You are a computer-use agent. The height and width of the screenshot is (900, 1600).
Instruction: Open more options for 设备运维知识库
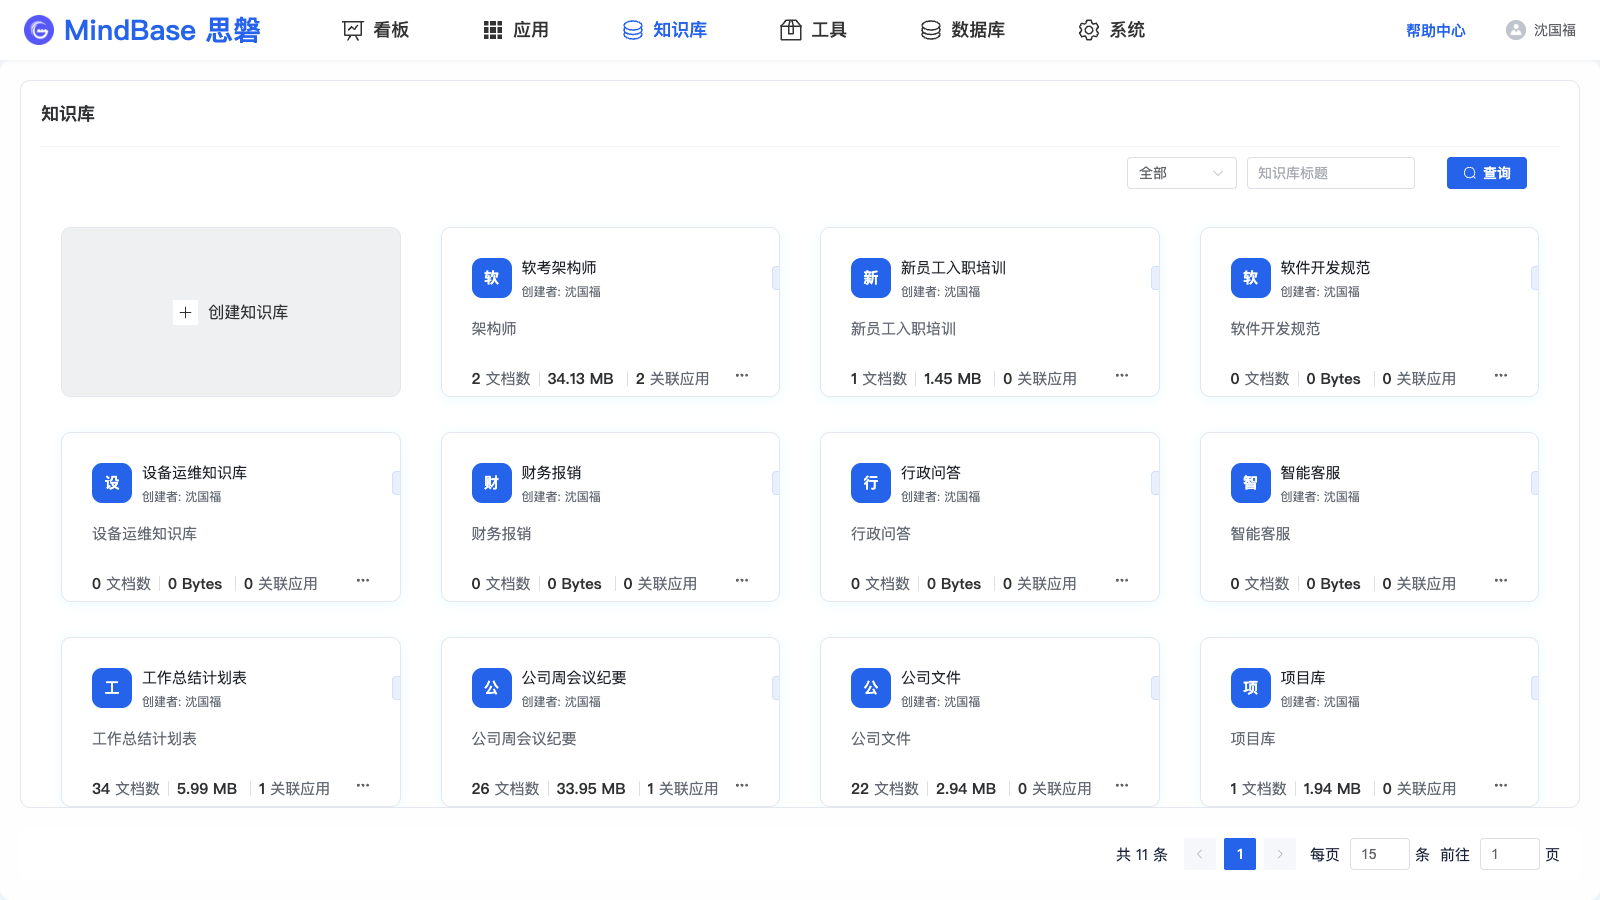[363, 581]
